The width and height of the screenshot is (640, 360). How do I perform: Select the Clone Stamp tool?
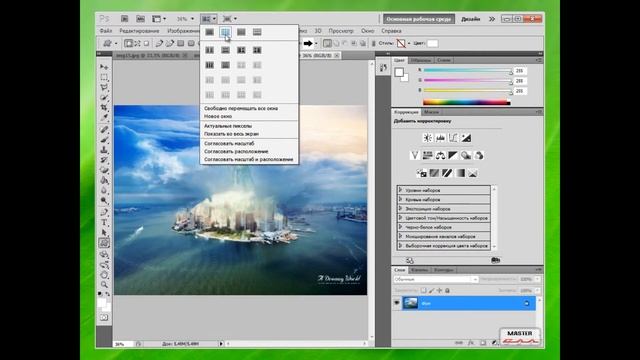pos(104,150)
